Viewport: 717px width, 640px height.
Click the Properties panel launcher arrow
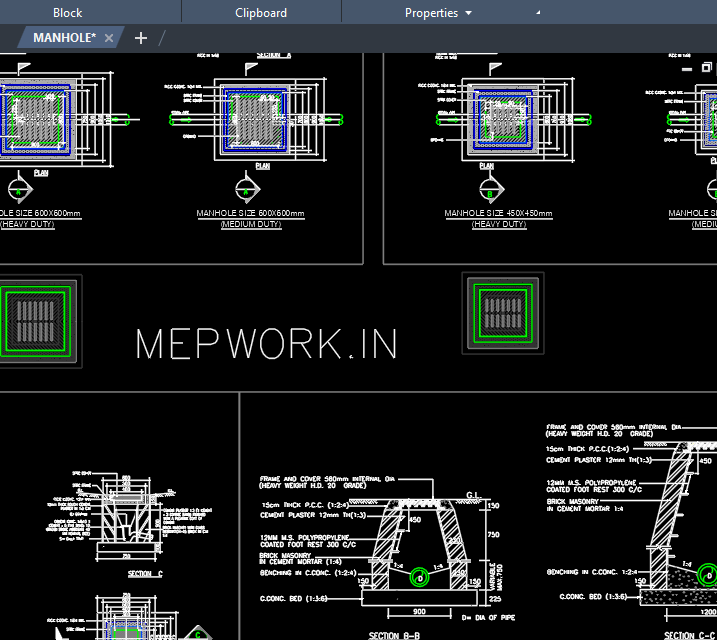[538, 12]
